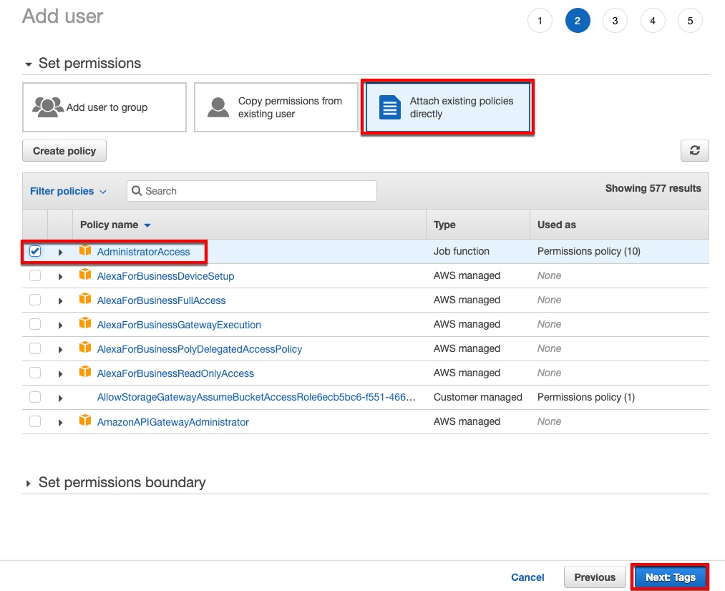This screenshot has width=725, height=591.
Task: Click the 'Customer managed' type cell
Action: coord(478,397)
